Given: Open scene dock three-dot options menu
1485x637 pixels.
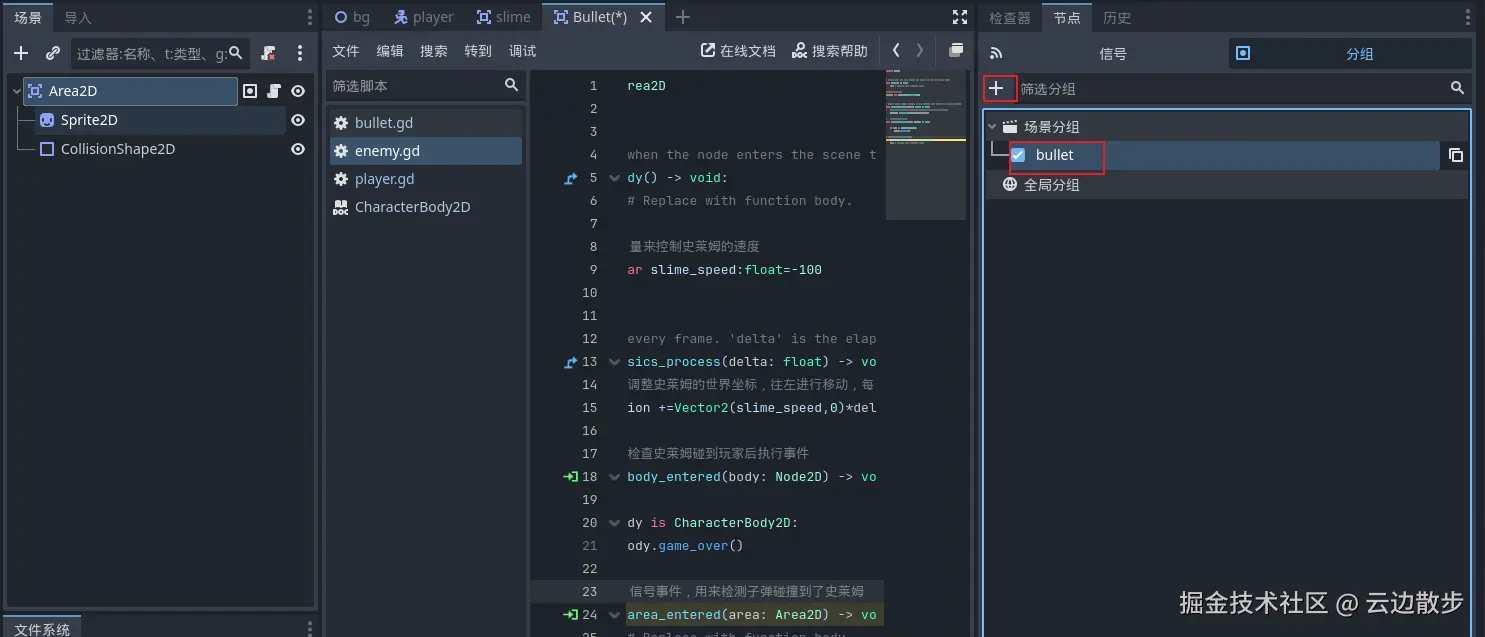Looking at the screenshot, I should (x=299, y=53).
